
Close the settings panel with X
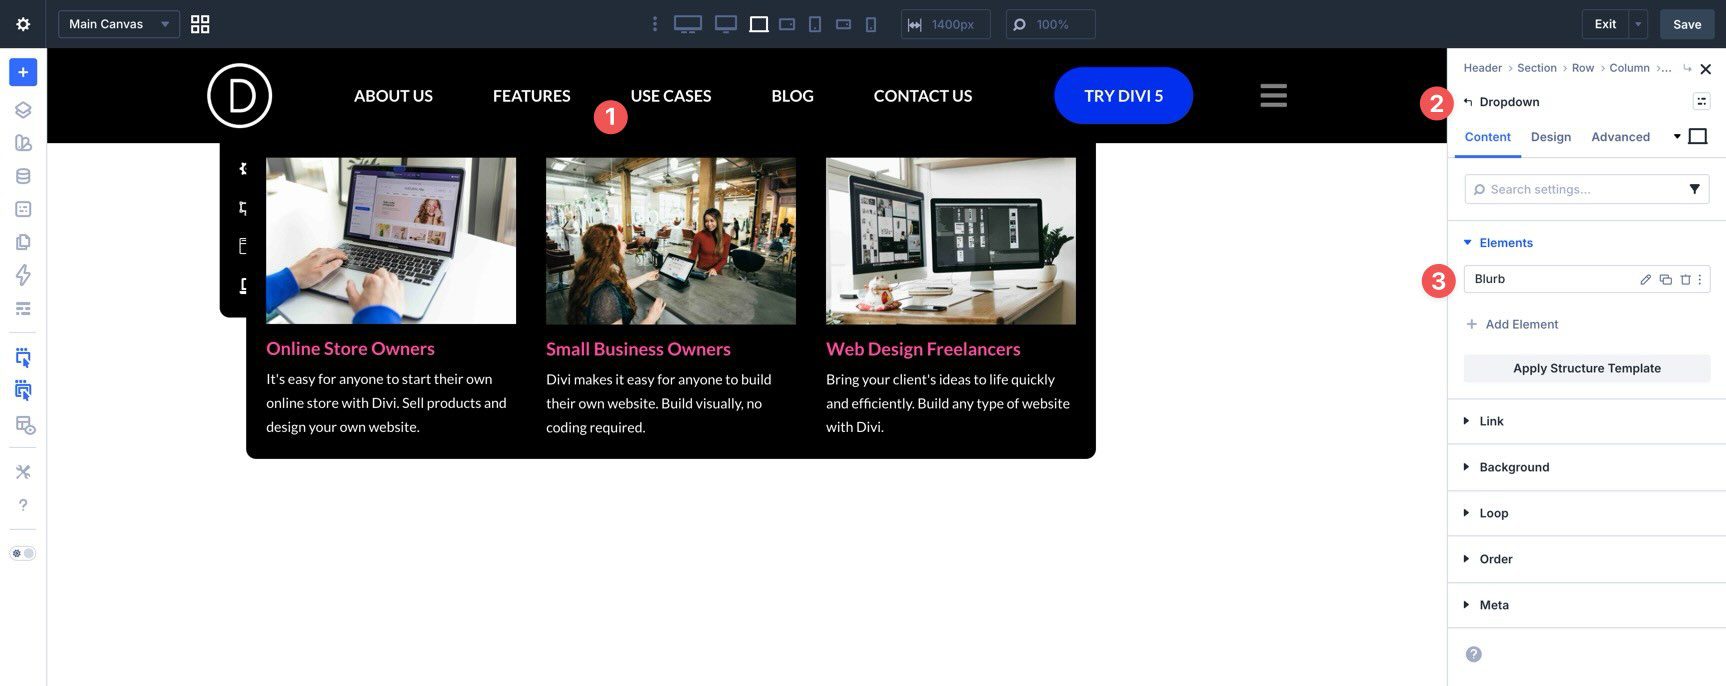[1706, 69]
